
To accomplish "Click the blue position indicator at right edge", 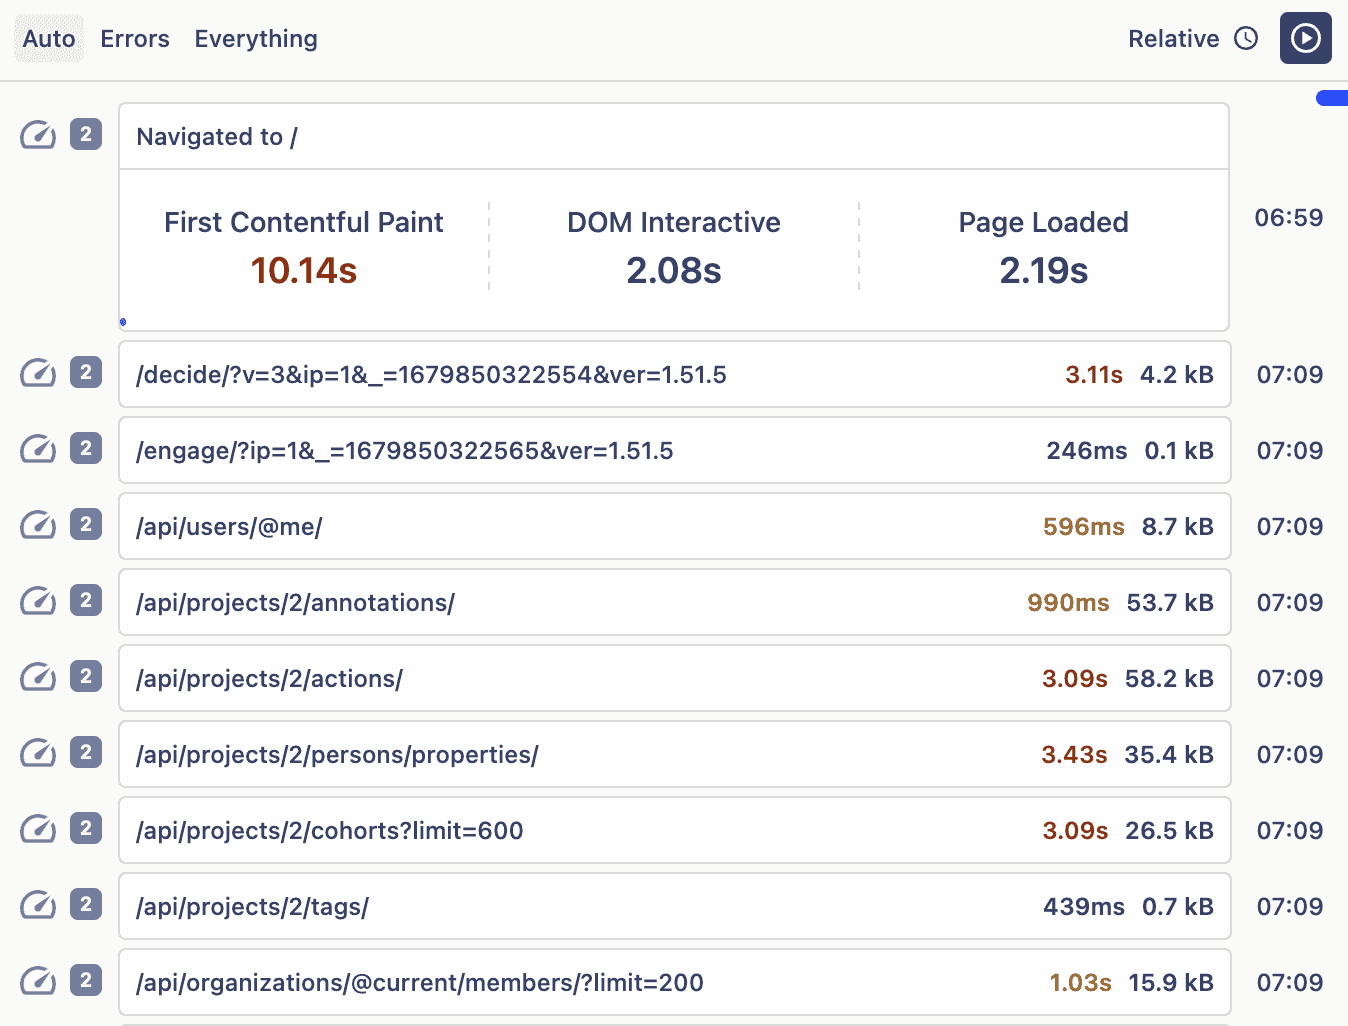I will [1332, 98].
